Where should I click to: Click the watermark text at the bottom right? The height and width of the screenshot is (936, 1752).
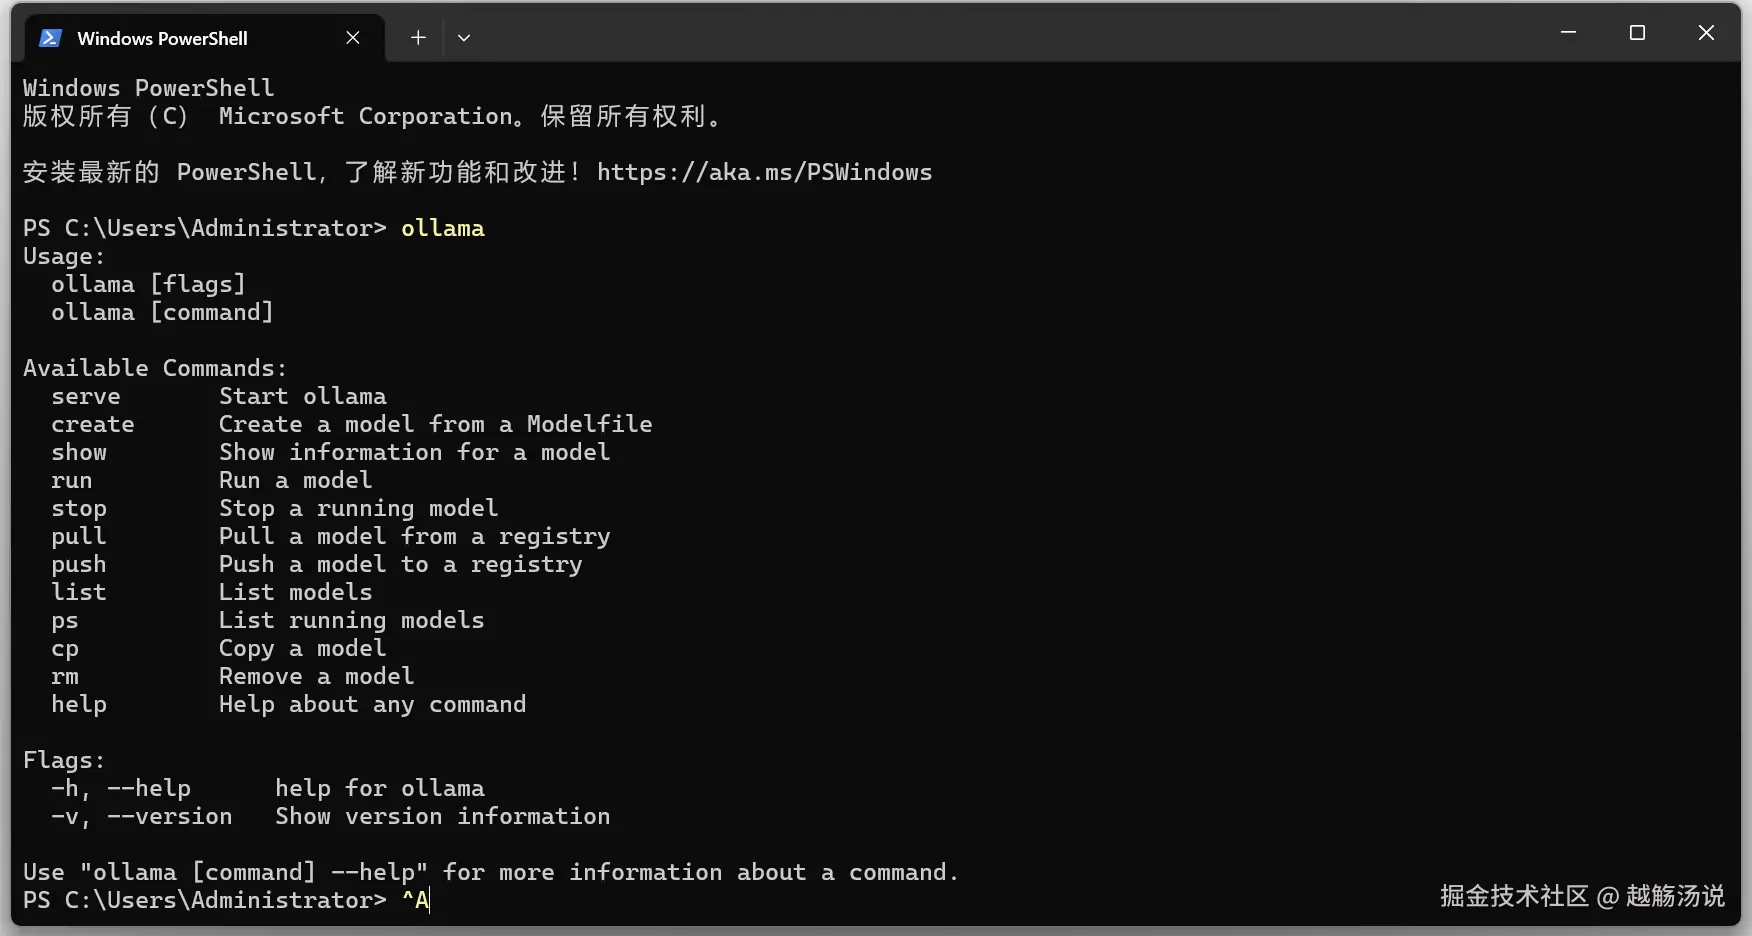[x=1582, y=895]
